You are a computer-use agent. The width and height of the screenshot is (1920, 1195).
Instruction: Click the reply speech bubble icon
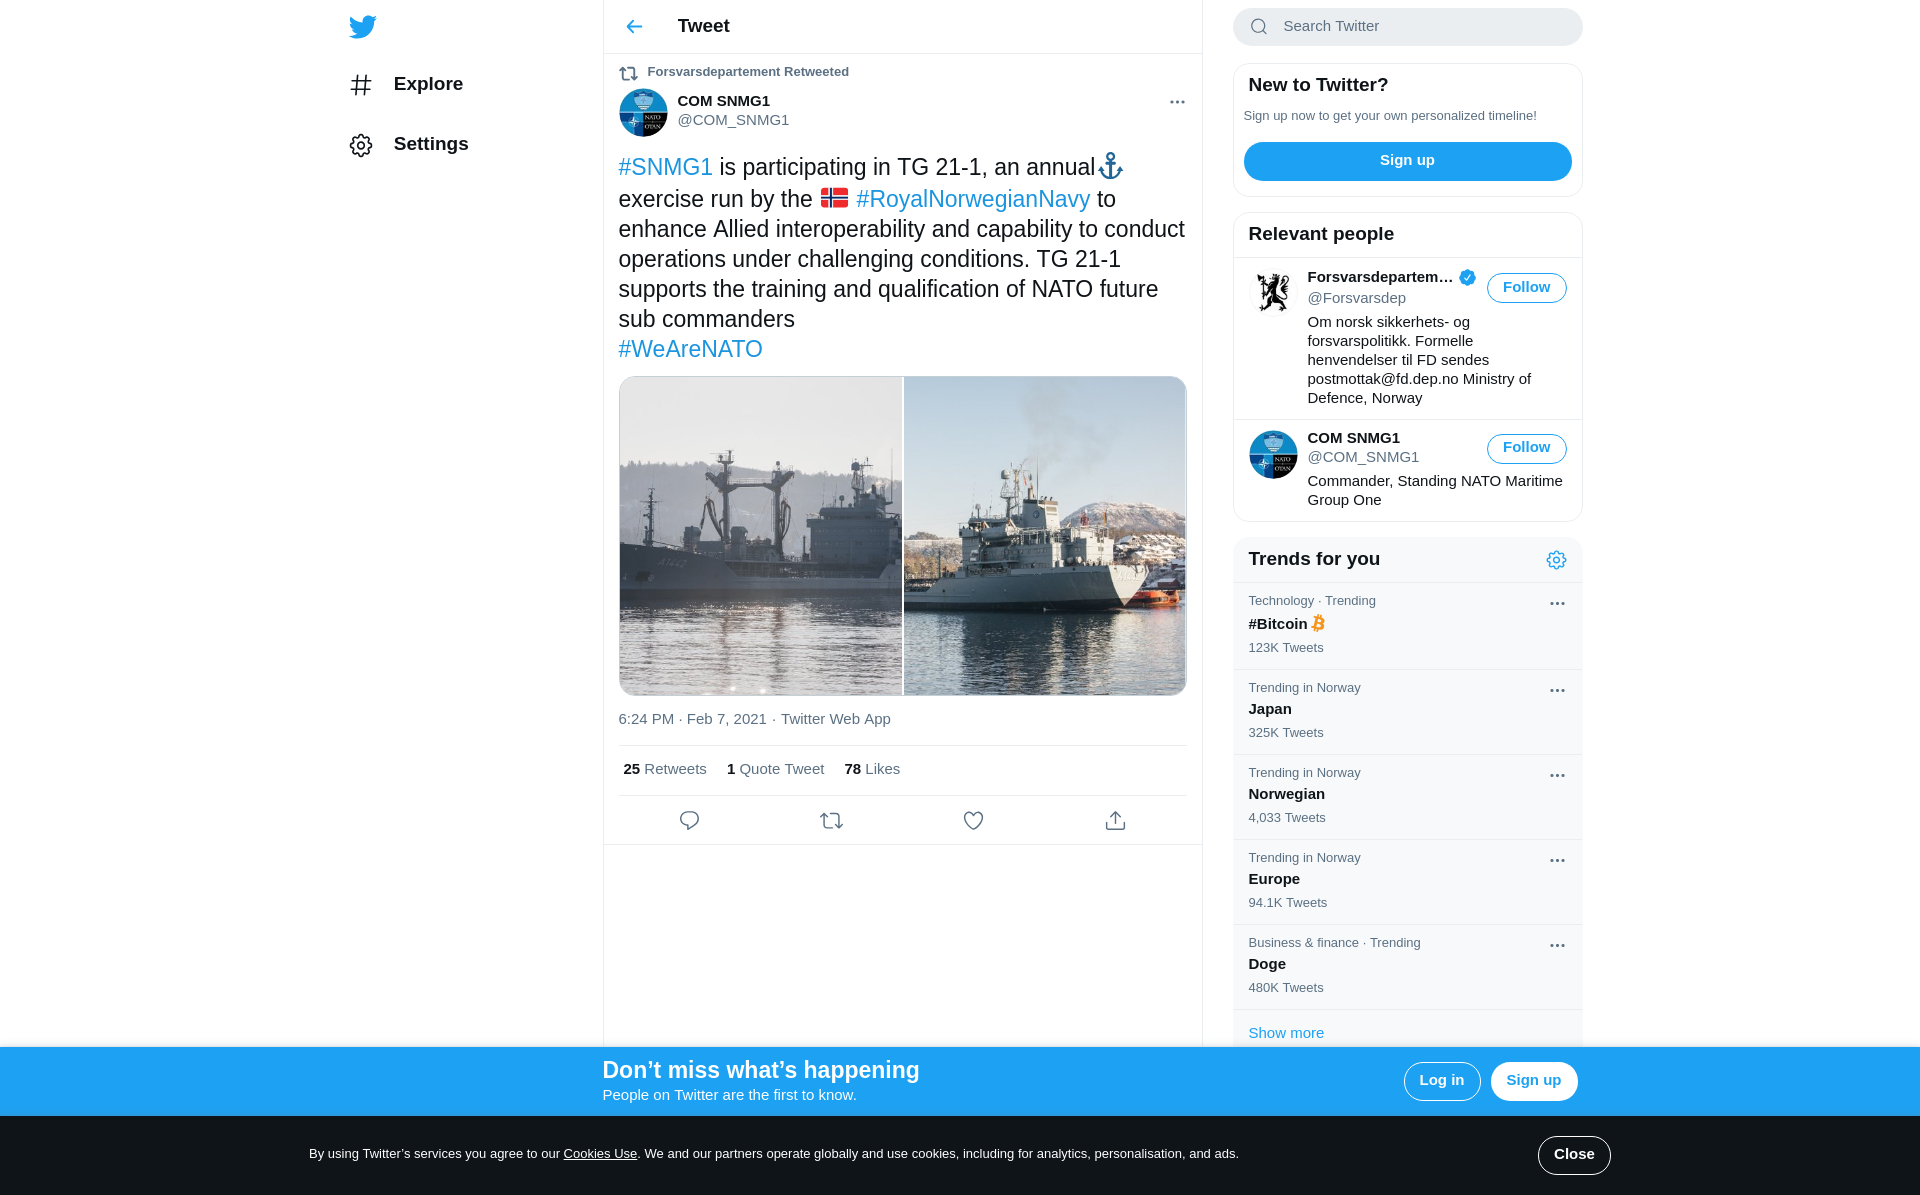[x=689, y=821]
